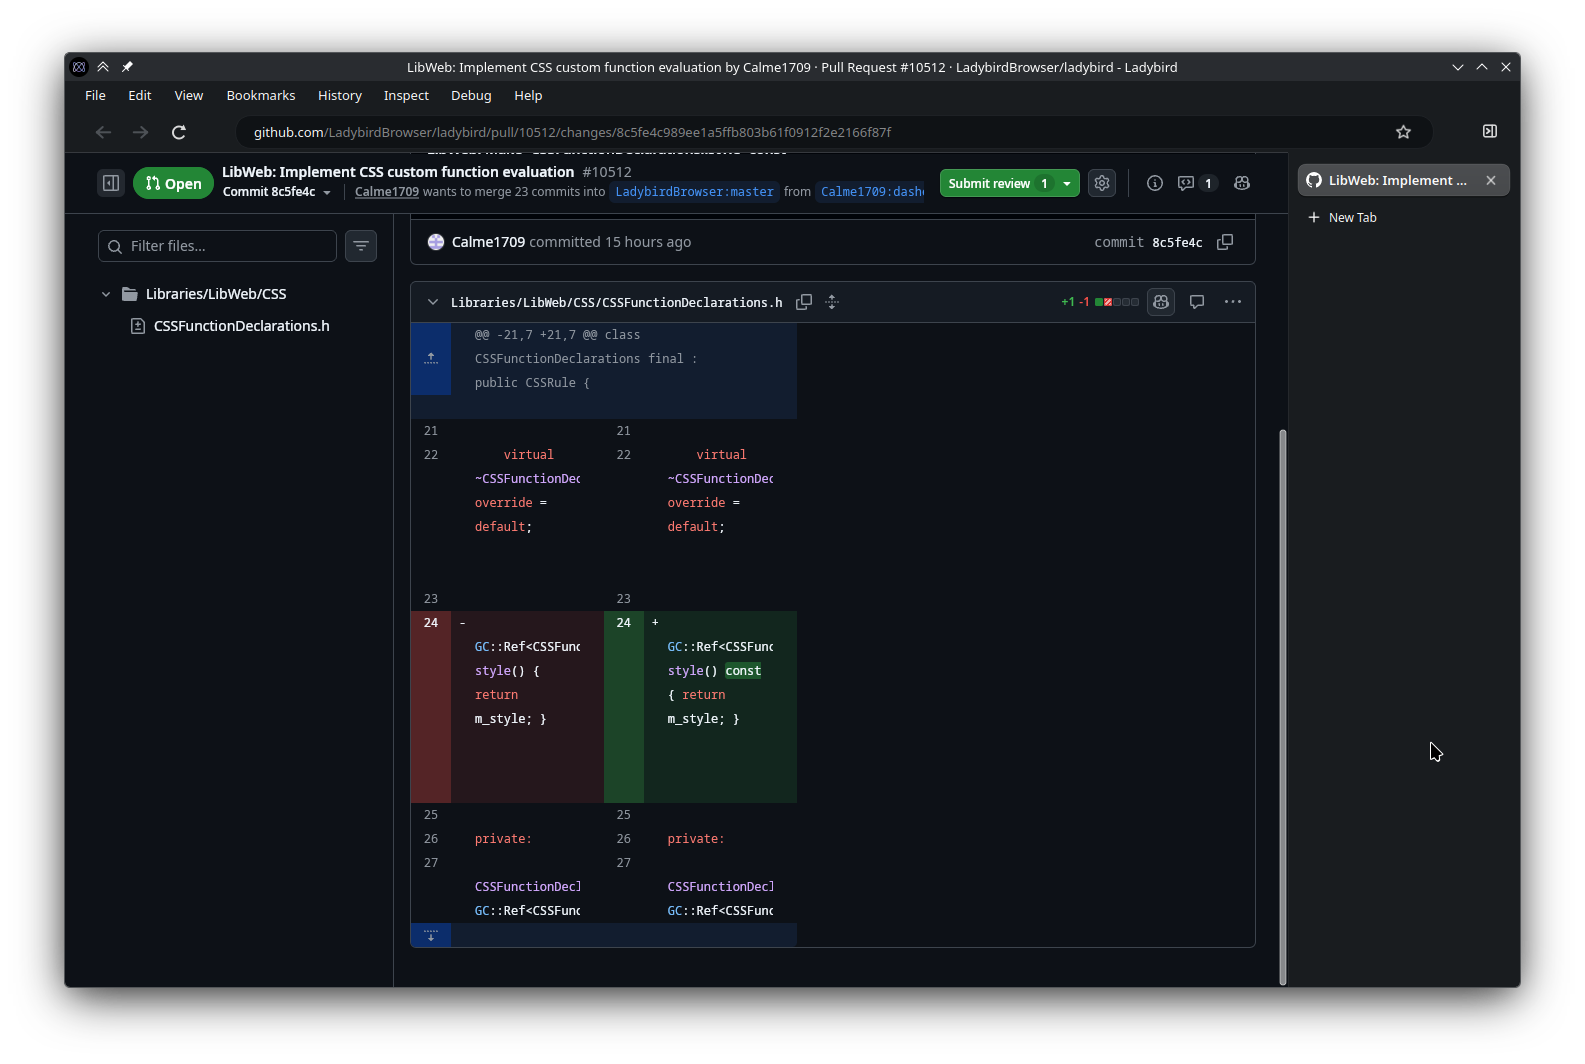Reload the current page
Screen dimensions: 1585x1064
click(x=179, y=132)
